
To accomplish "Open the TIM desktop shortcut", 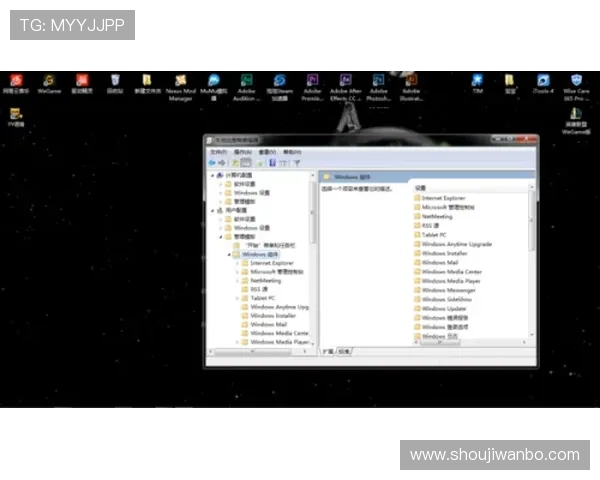I will click(x=478, y=81).
